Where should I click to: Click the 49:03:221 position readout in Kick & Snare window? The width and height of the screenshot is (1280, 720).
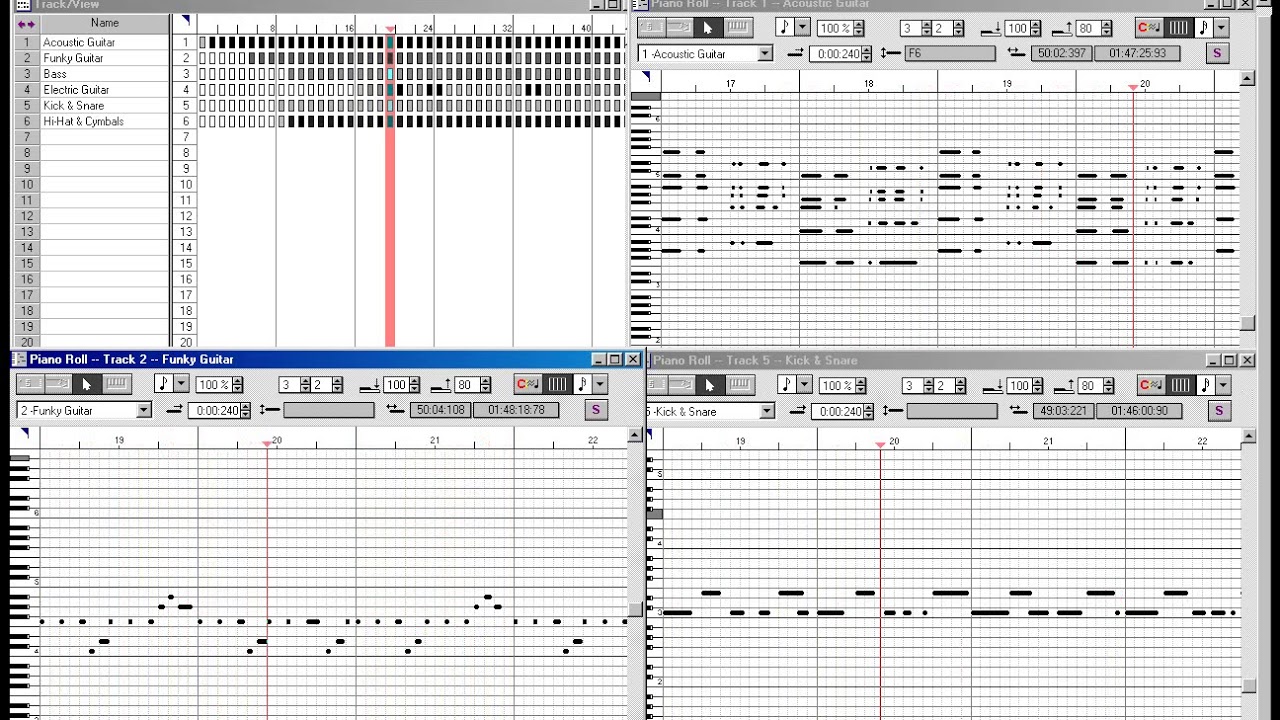(x=1063, y=410)
